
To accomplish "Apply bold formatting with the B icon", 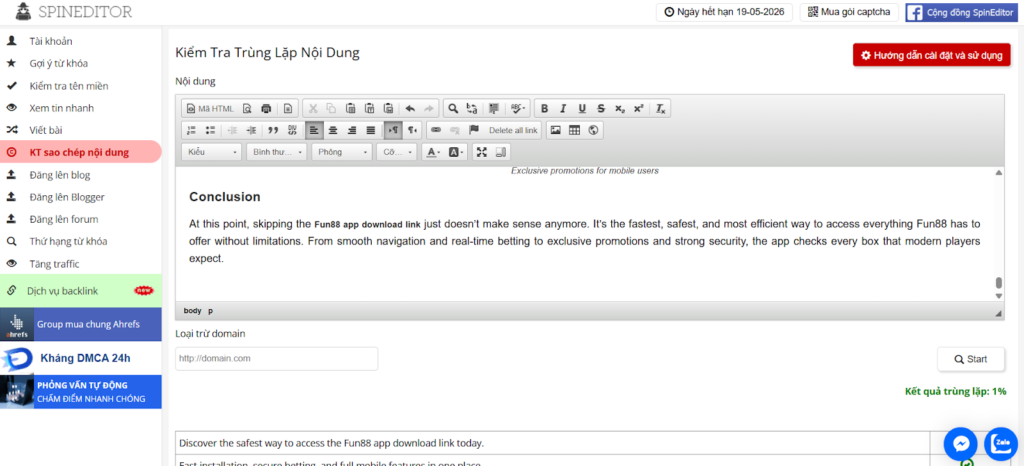I will 545,108.
